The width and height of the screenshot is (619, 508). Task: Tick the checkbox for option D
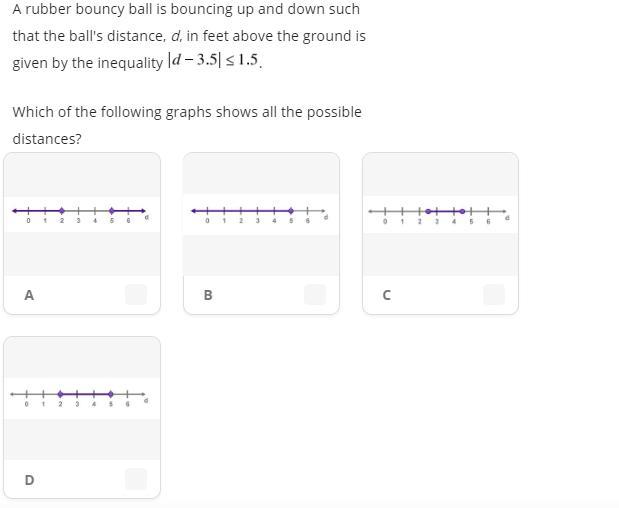point(136,478)
